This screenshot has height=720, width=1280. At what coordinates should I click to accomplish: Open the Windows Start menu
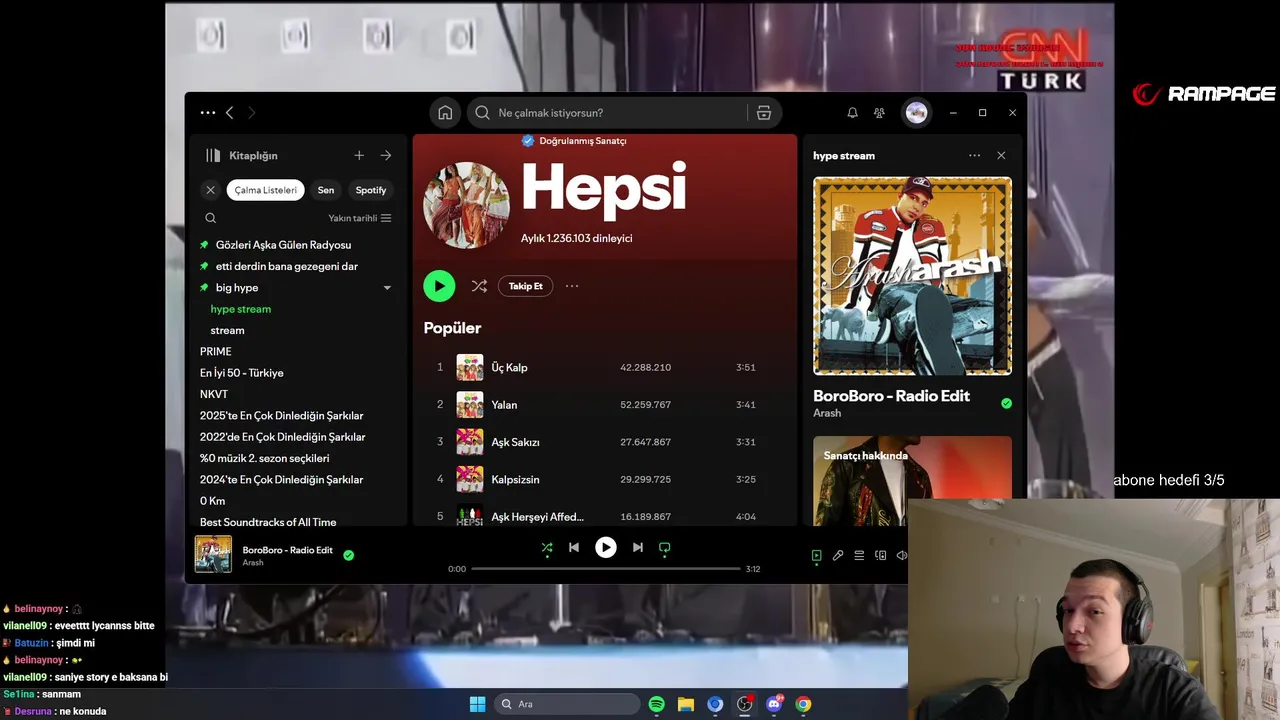click(477, 704)
